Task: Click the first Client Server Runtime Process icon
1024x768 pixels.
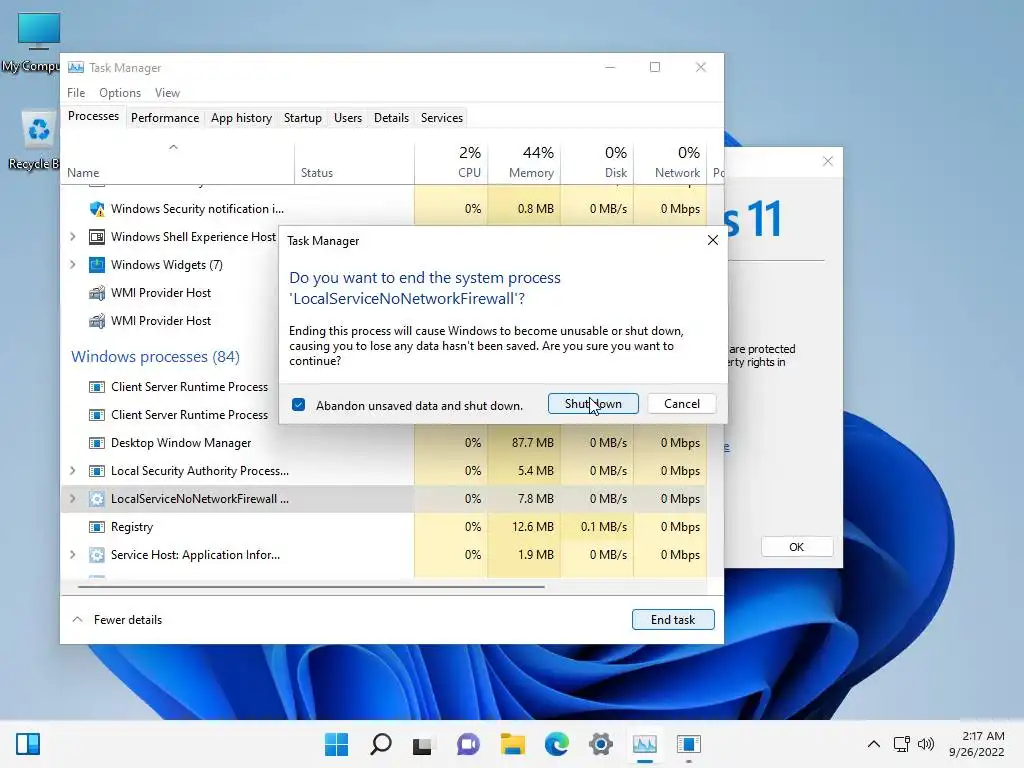Action: tap(97, 387)
